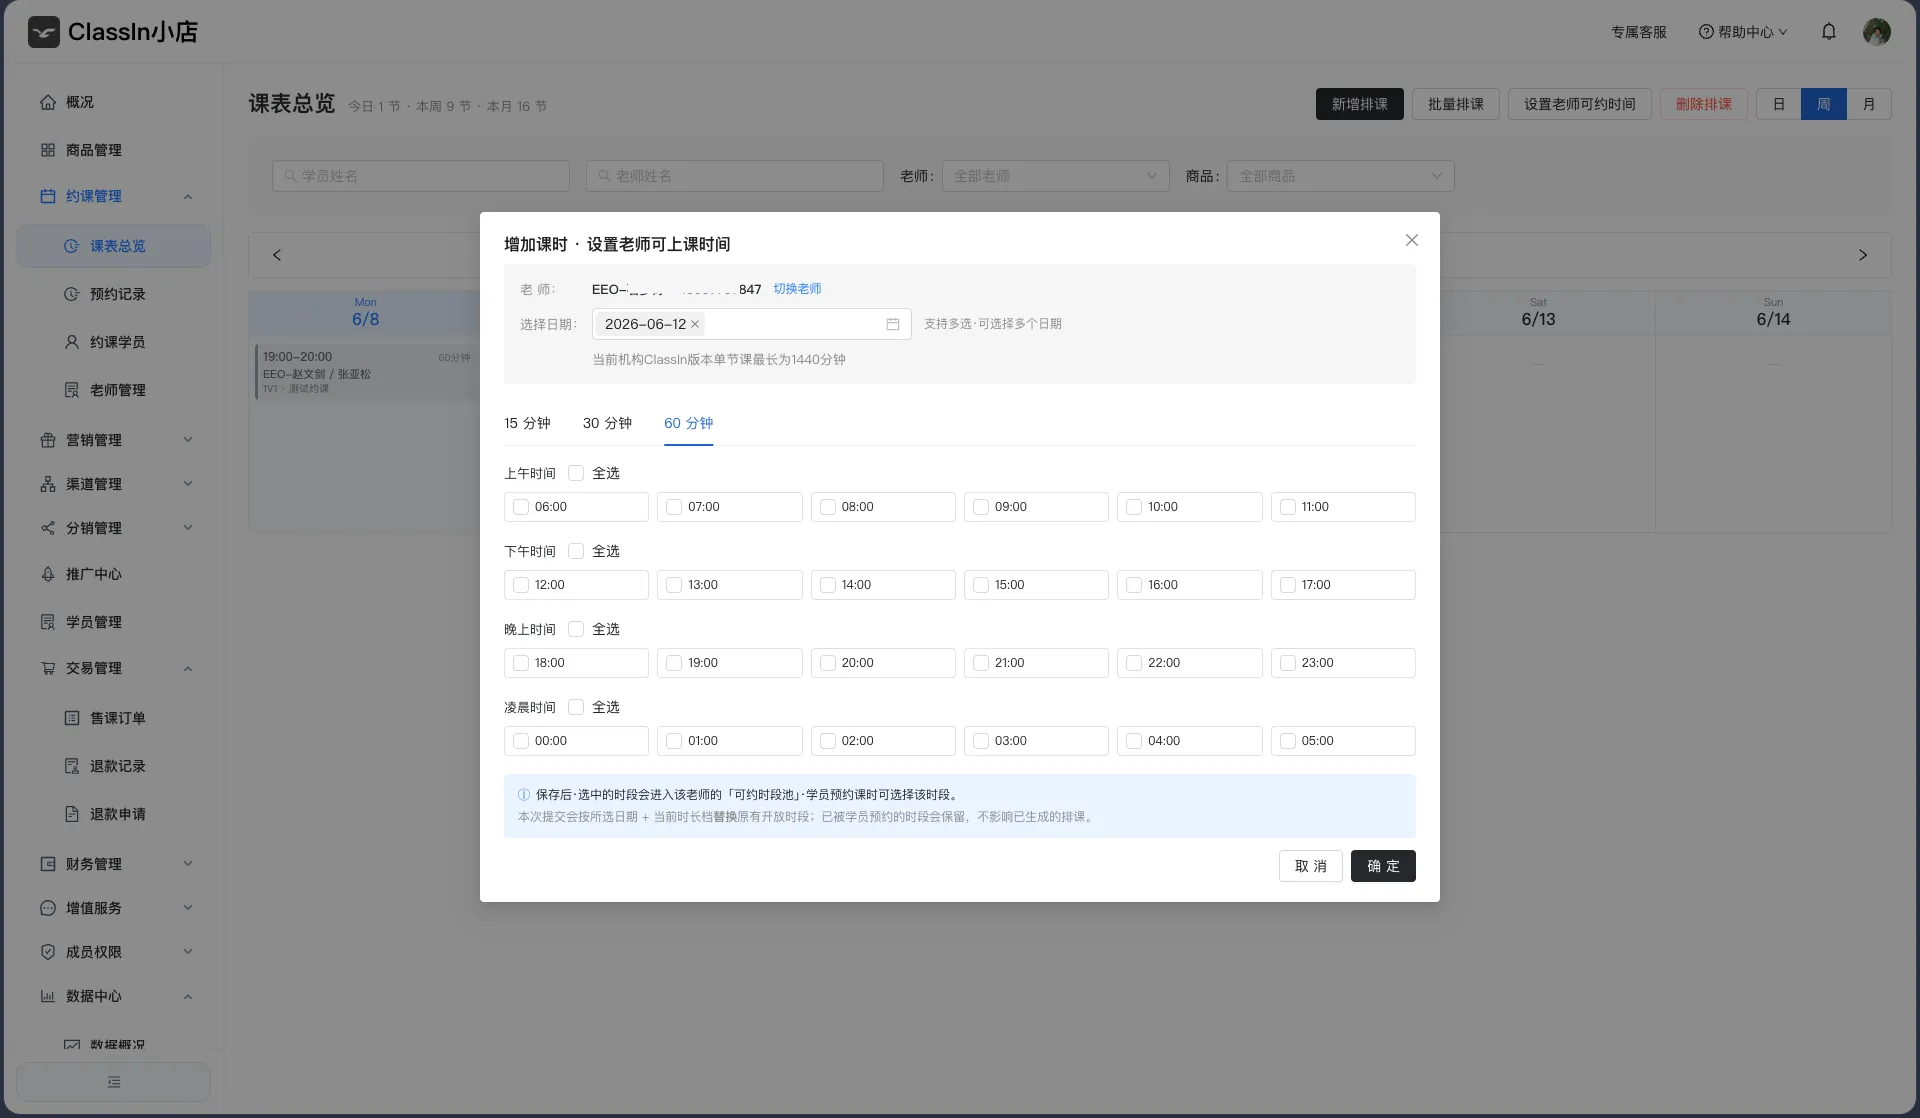Click the 课表总览 clock icon
1920x1118 pixels.
click(x=72, y=246)
